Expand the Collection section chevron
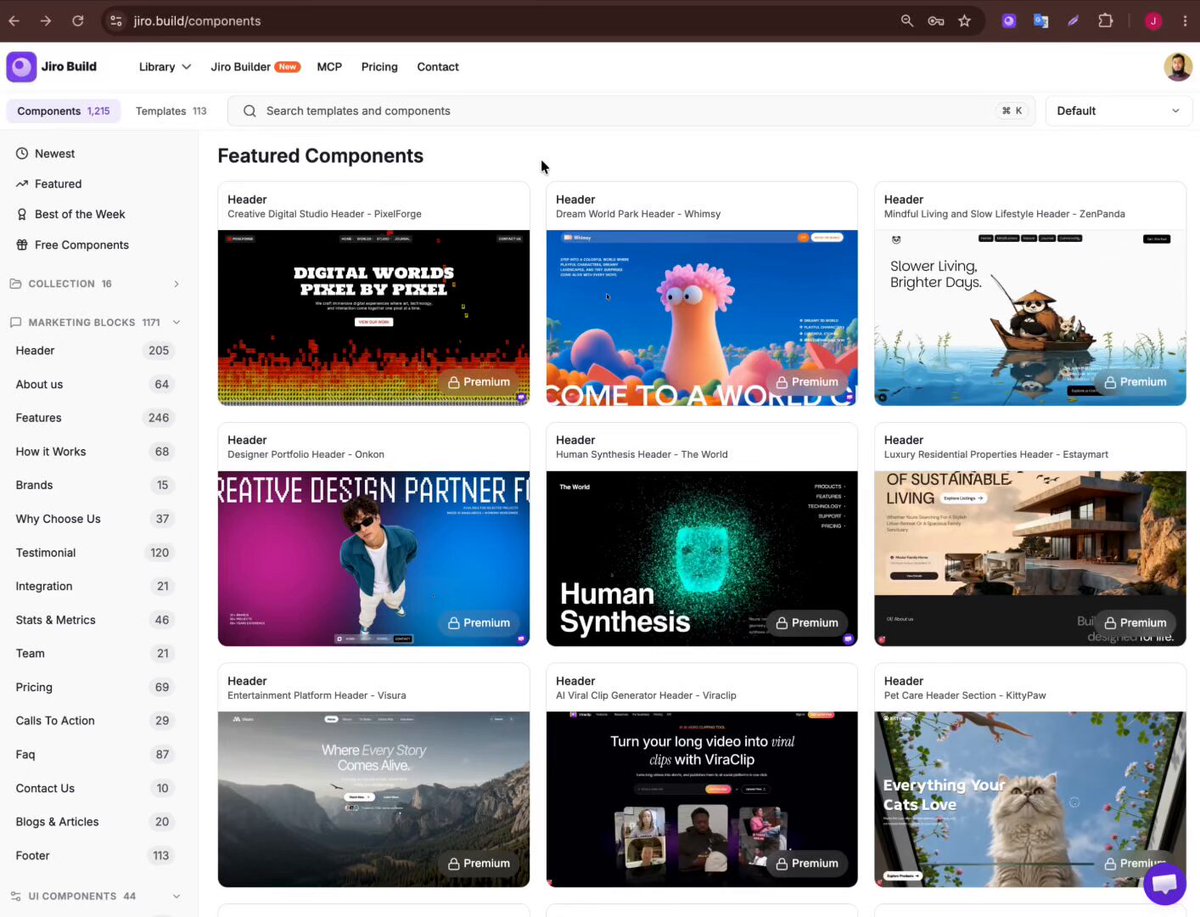 [176, 284]
